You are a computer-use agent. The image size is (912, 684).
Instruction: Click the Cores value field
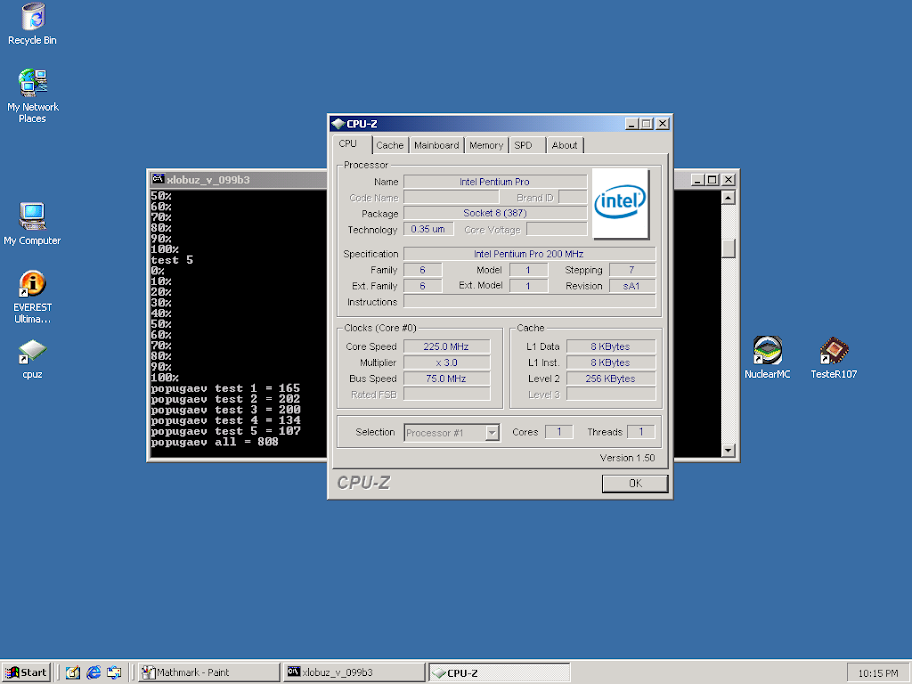560,432
